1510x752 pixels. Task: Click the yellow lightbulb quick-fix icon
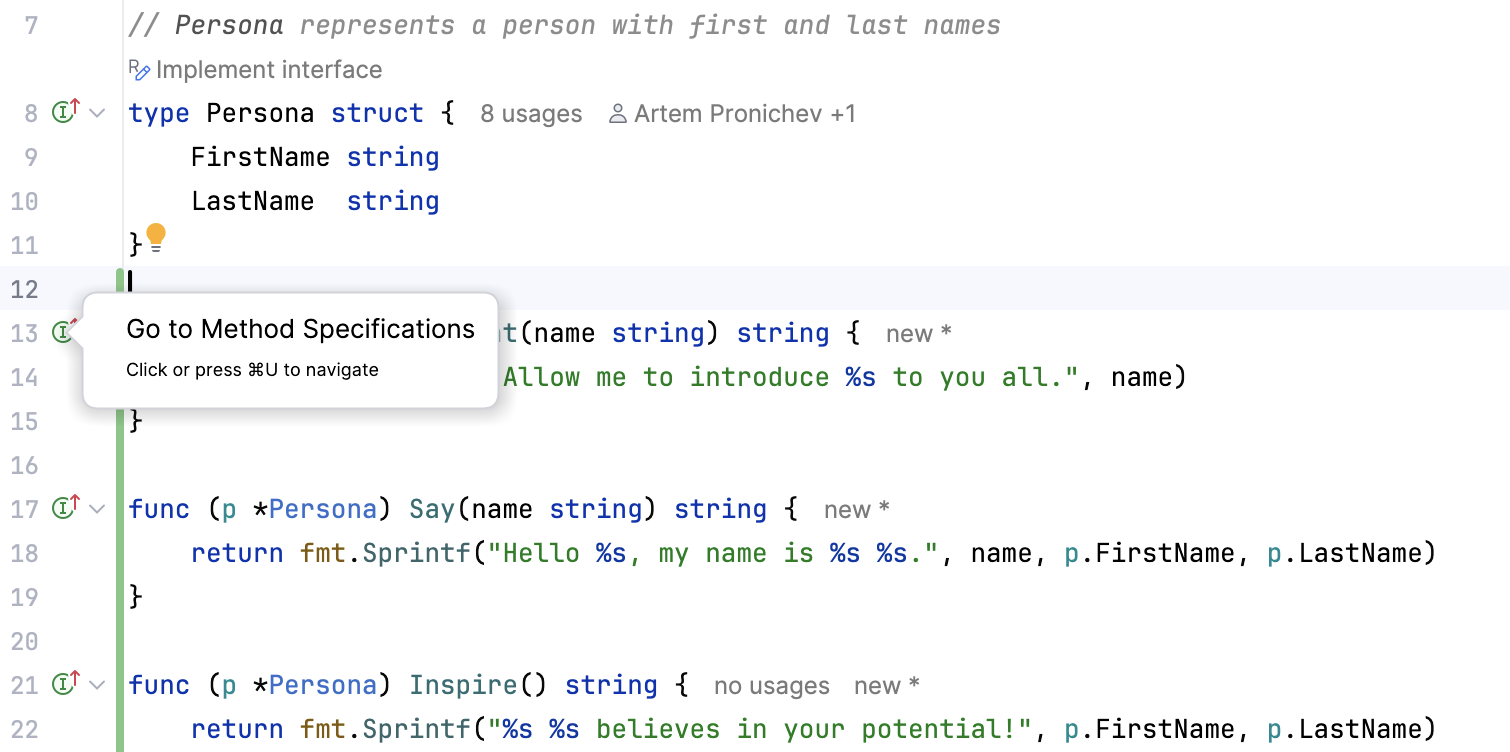(156, 238)
